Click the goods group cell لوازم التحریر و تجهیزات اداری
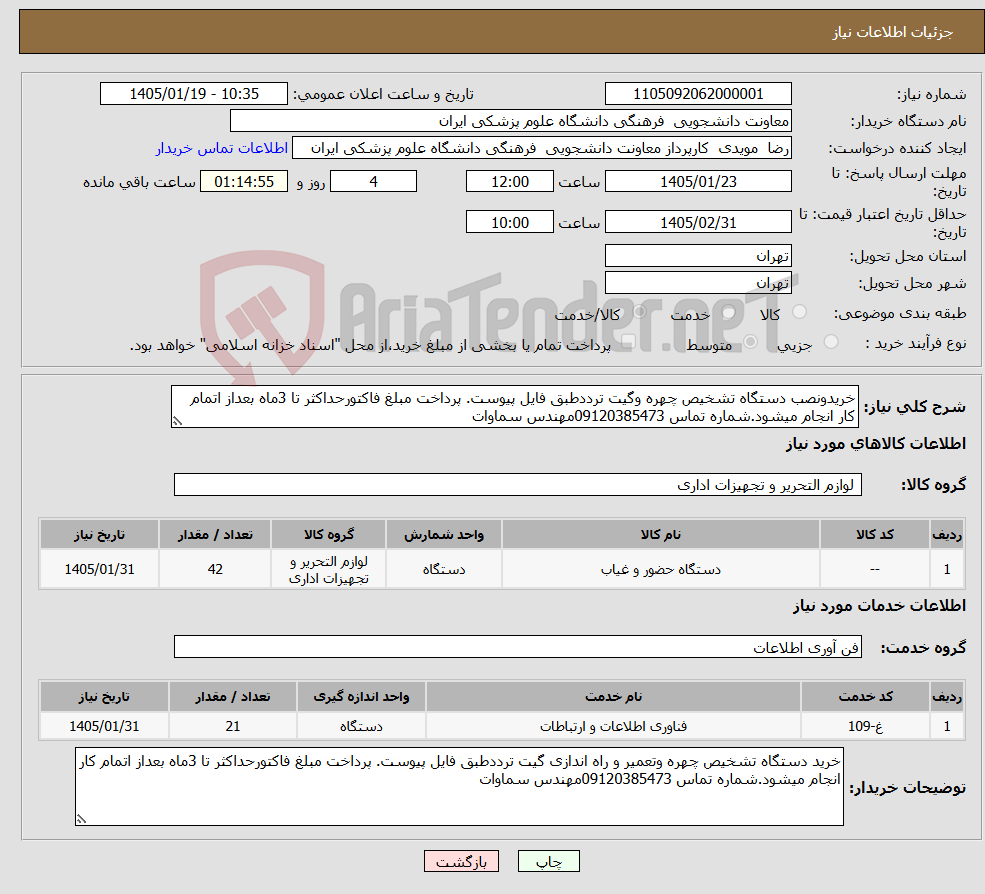Screen dimensions: 985x894 coord(329,569)
